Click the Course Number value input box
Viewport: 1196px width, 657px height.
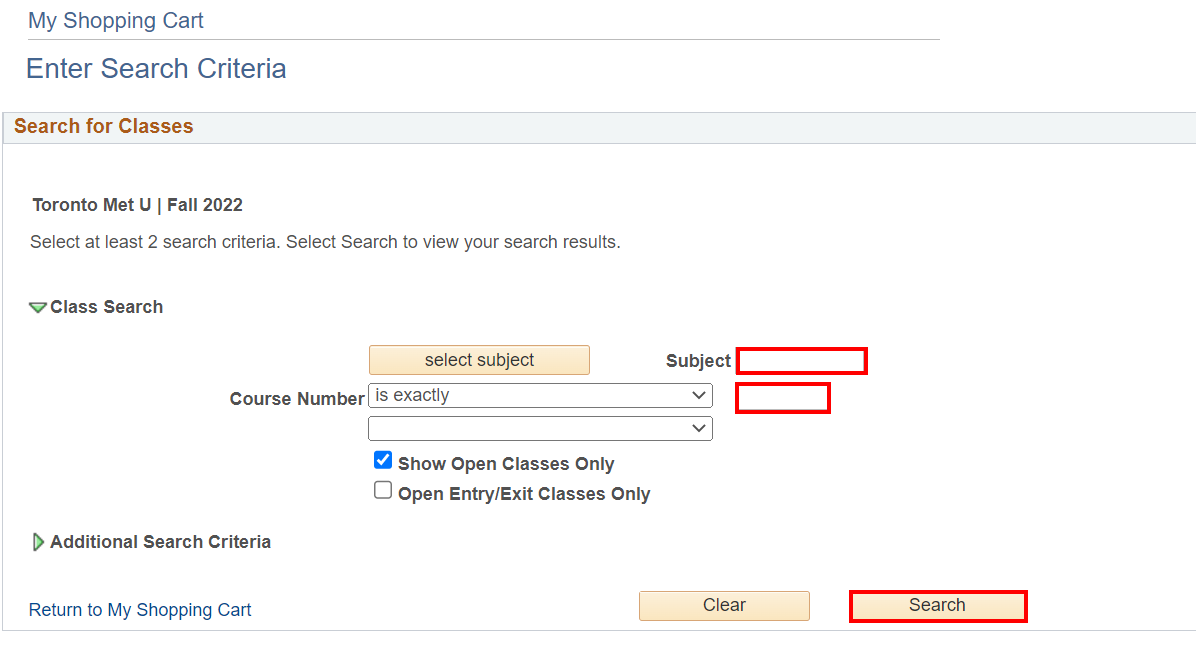click(x=783, y=398)
